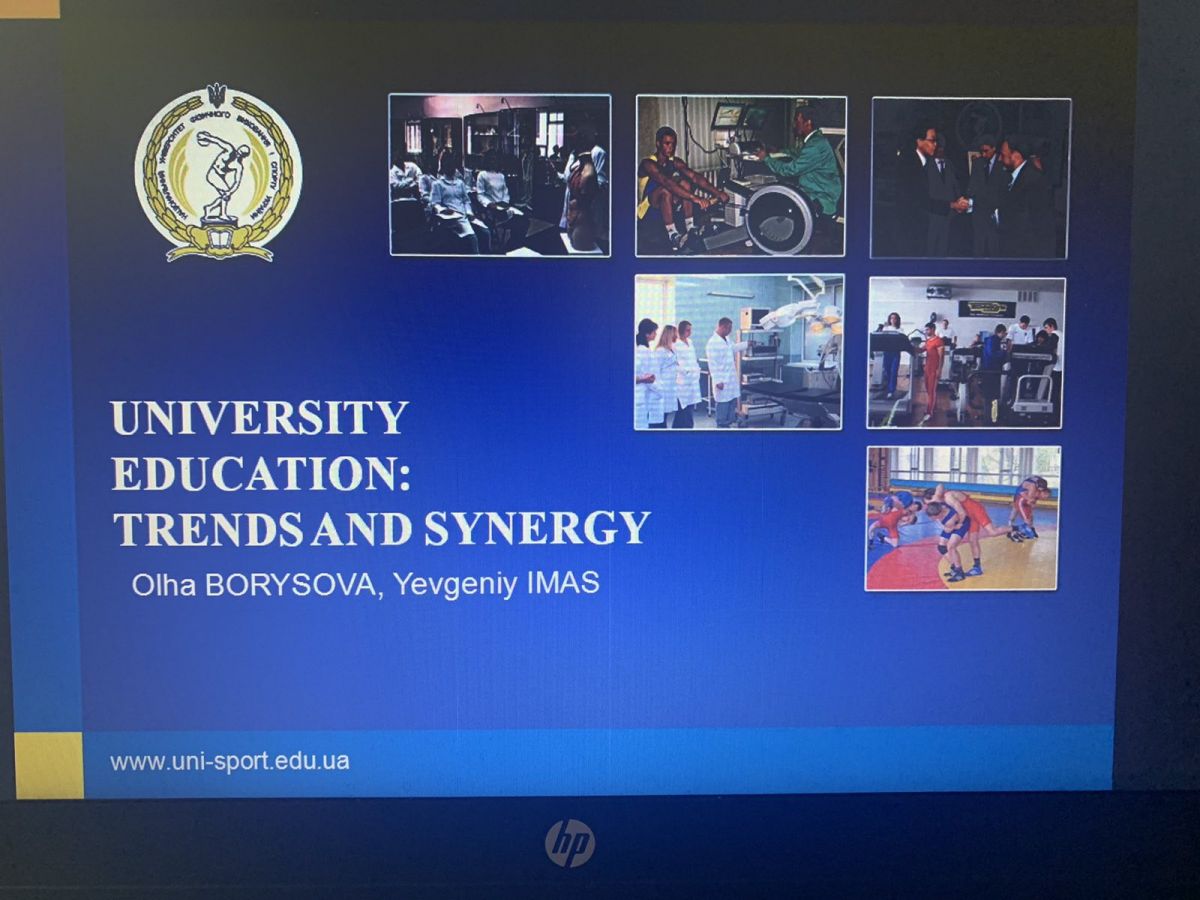1200x900 pixels.
Task: Open the gym treadmill testing photo
Action: click(x=965, y=353)
